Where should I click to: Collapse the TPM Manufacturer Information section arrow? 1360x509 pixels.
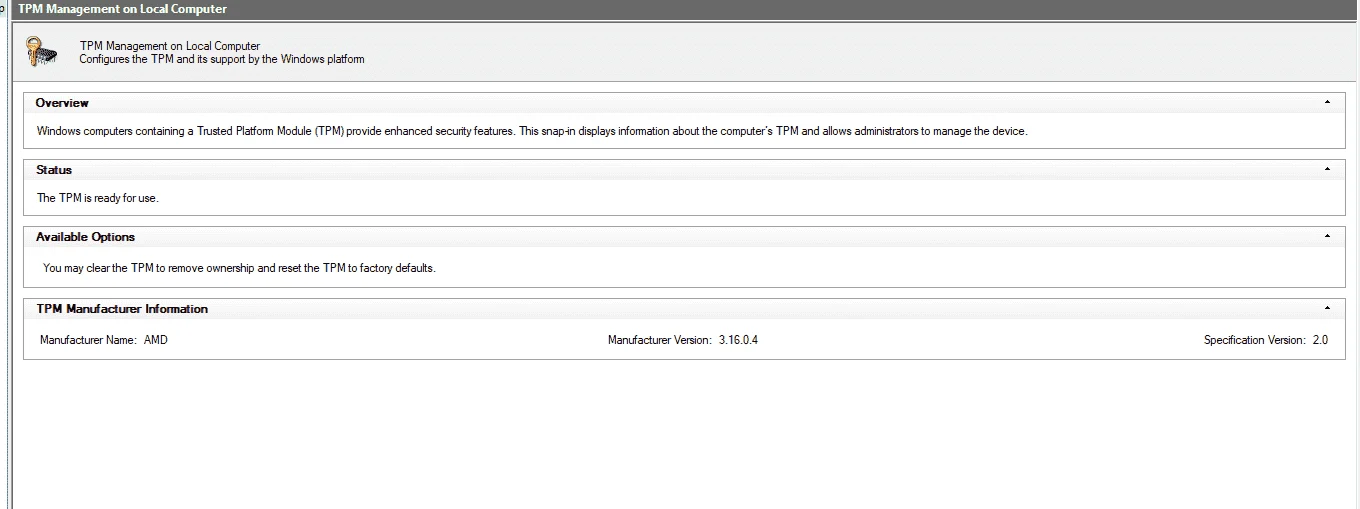1327,308
